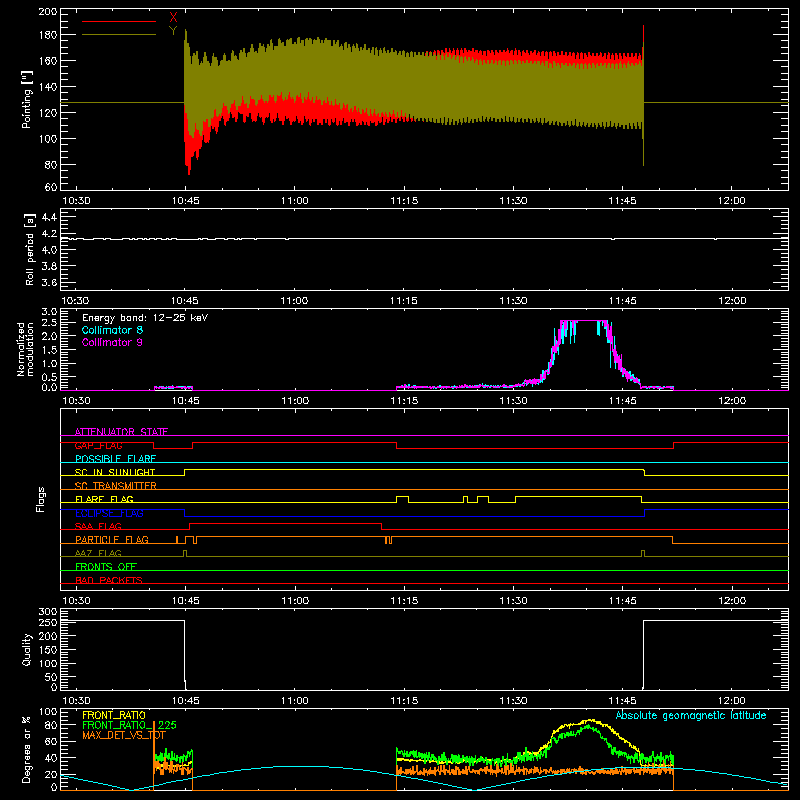Click the Pointing axis title

tap(27, 99)
